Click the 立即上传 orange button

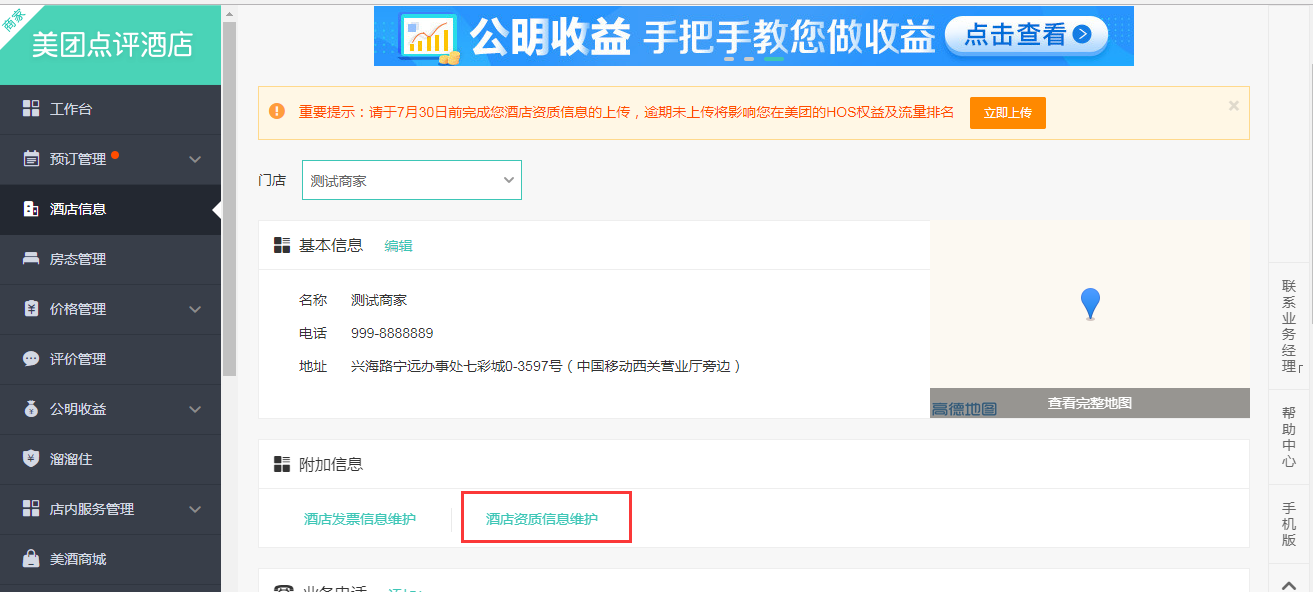click(x=1007, y=113)
